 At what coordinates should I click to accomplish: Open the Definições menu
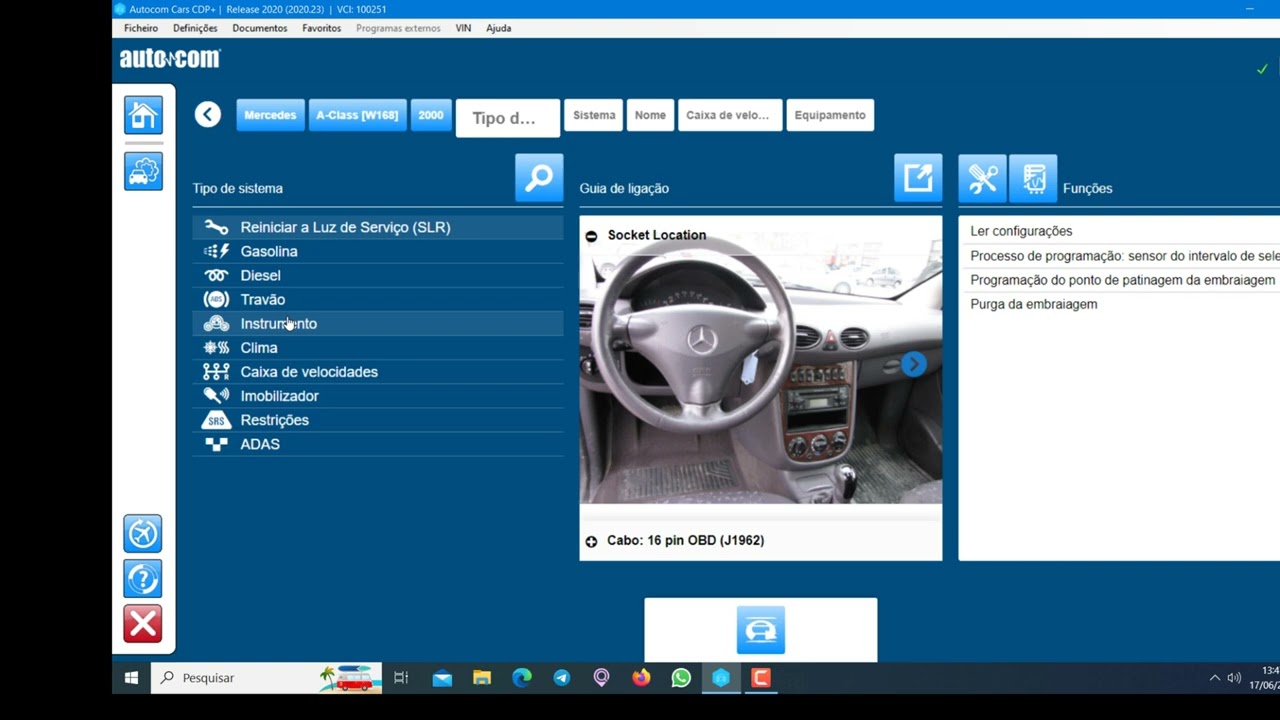[x=195, y=28]
